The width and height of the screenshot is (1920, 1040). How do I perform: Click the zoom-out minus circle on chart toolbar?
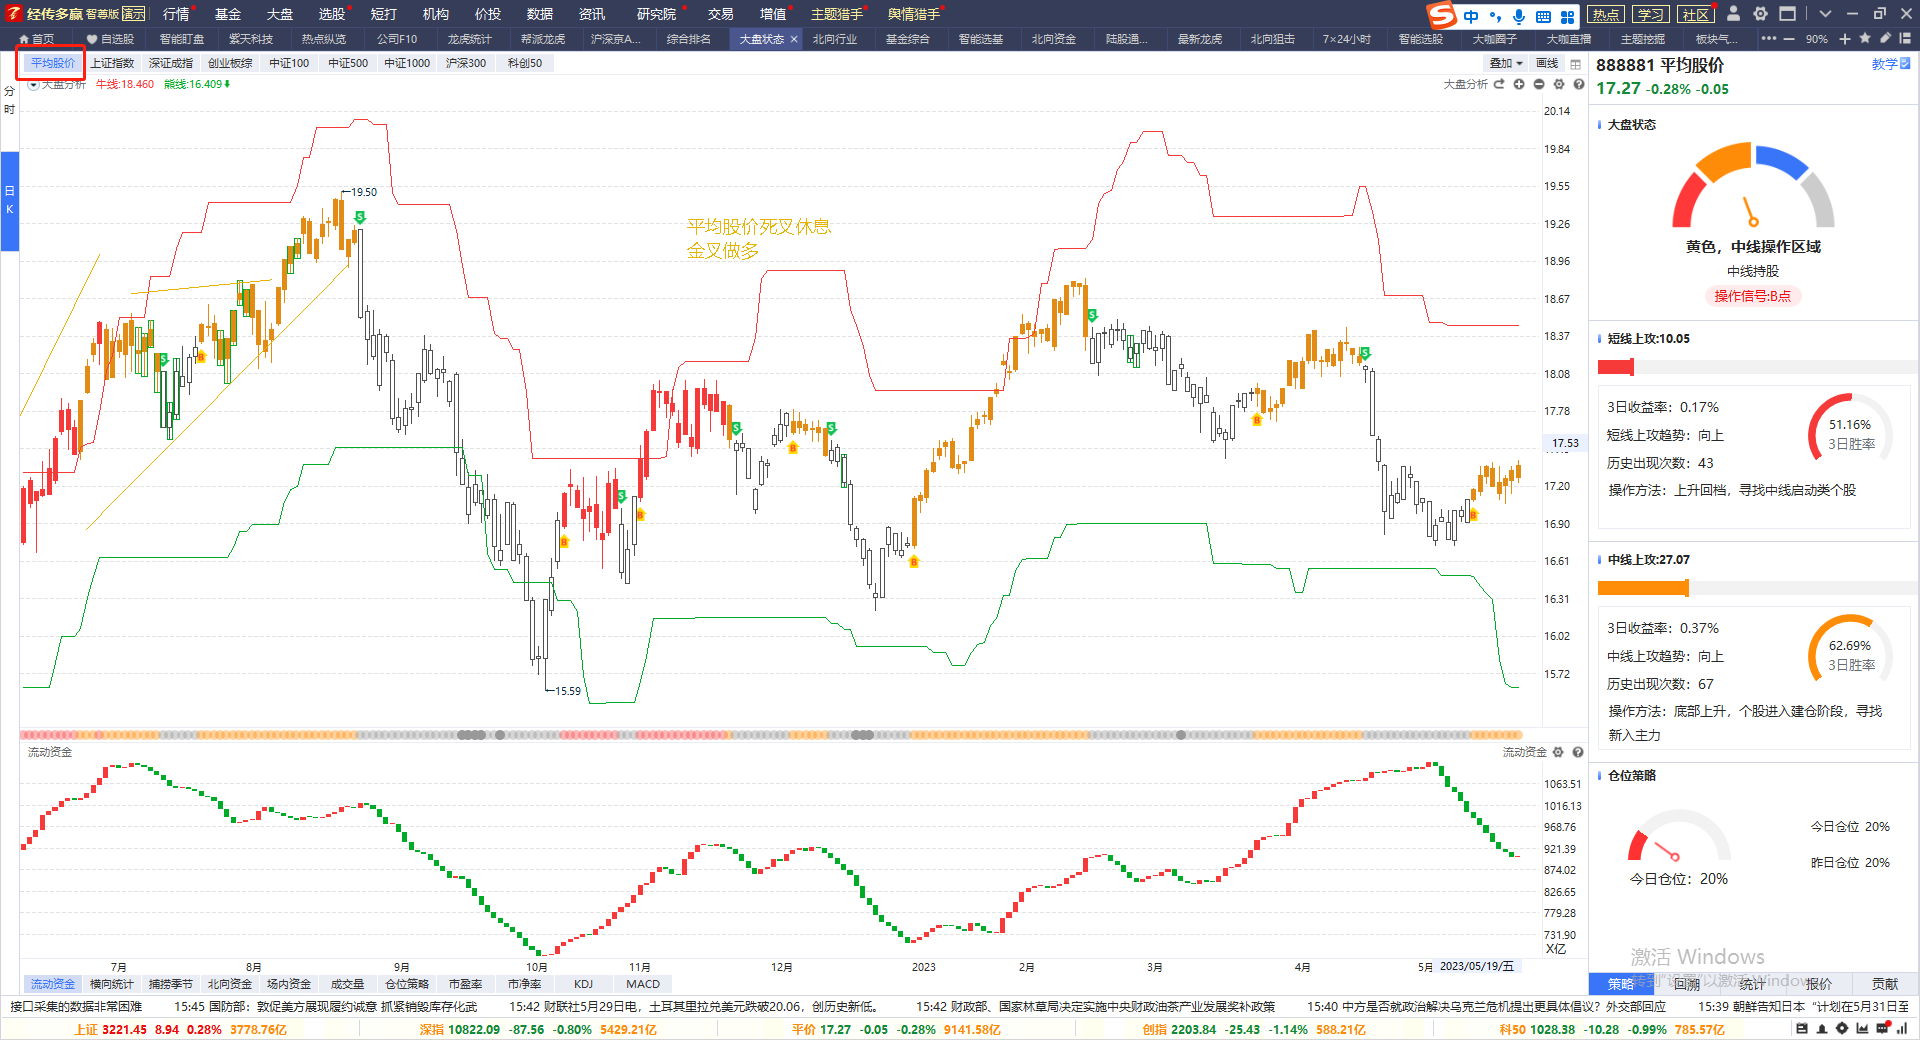click(x=1539, y=84)
